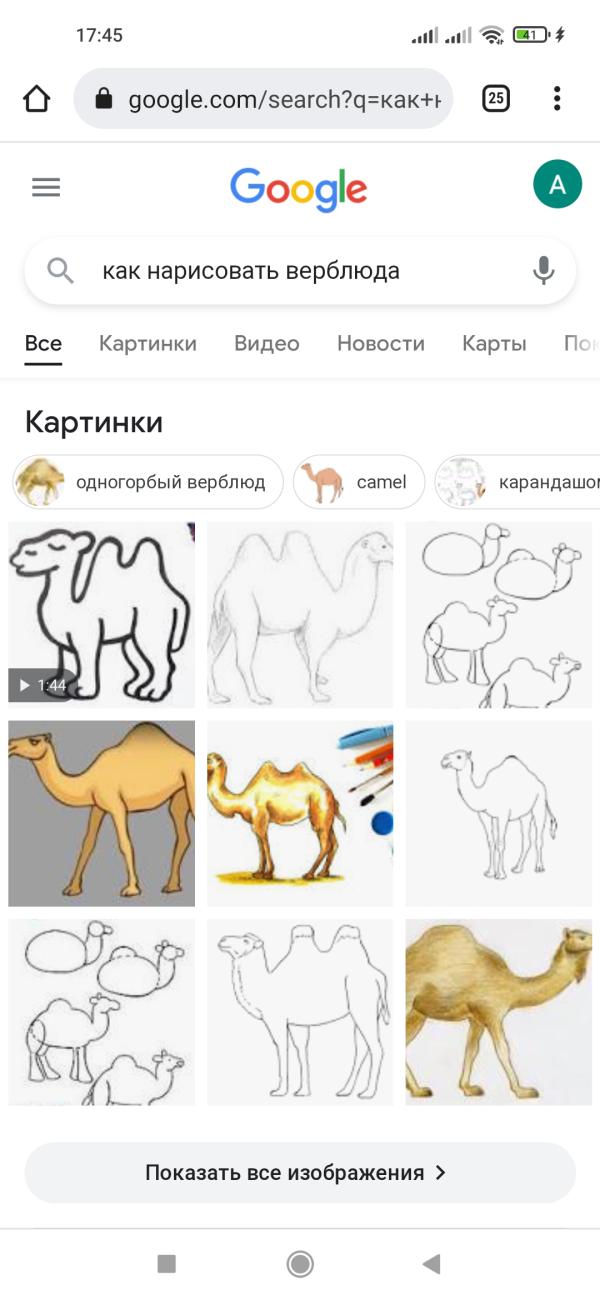This screenshot has width=600, height=1299.
Task: Tap the Android home circle button
Action: (x=300, y=1264)
